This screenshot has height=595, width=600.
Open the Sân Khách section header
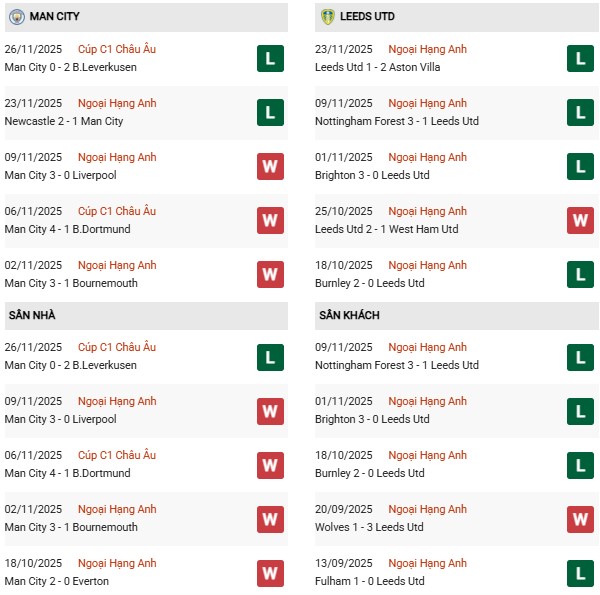(x=349, y=315)
